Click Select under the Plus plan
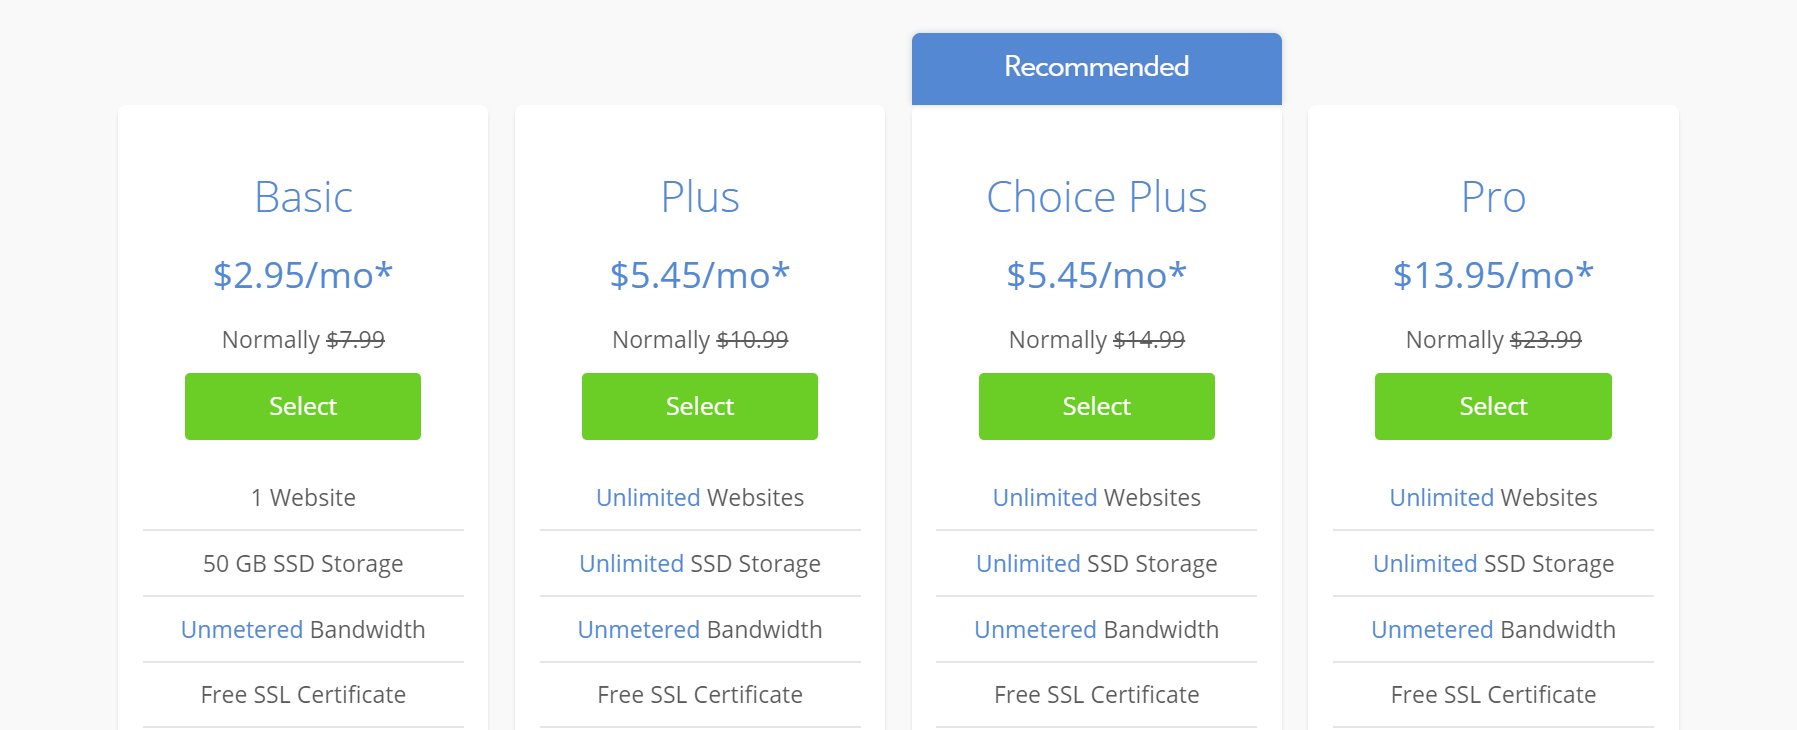Screen dimensions: 1797x730 700,406
